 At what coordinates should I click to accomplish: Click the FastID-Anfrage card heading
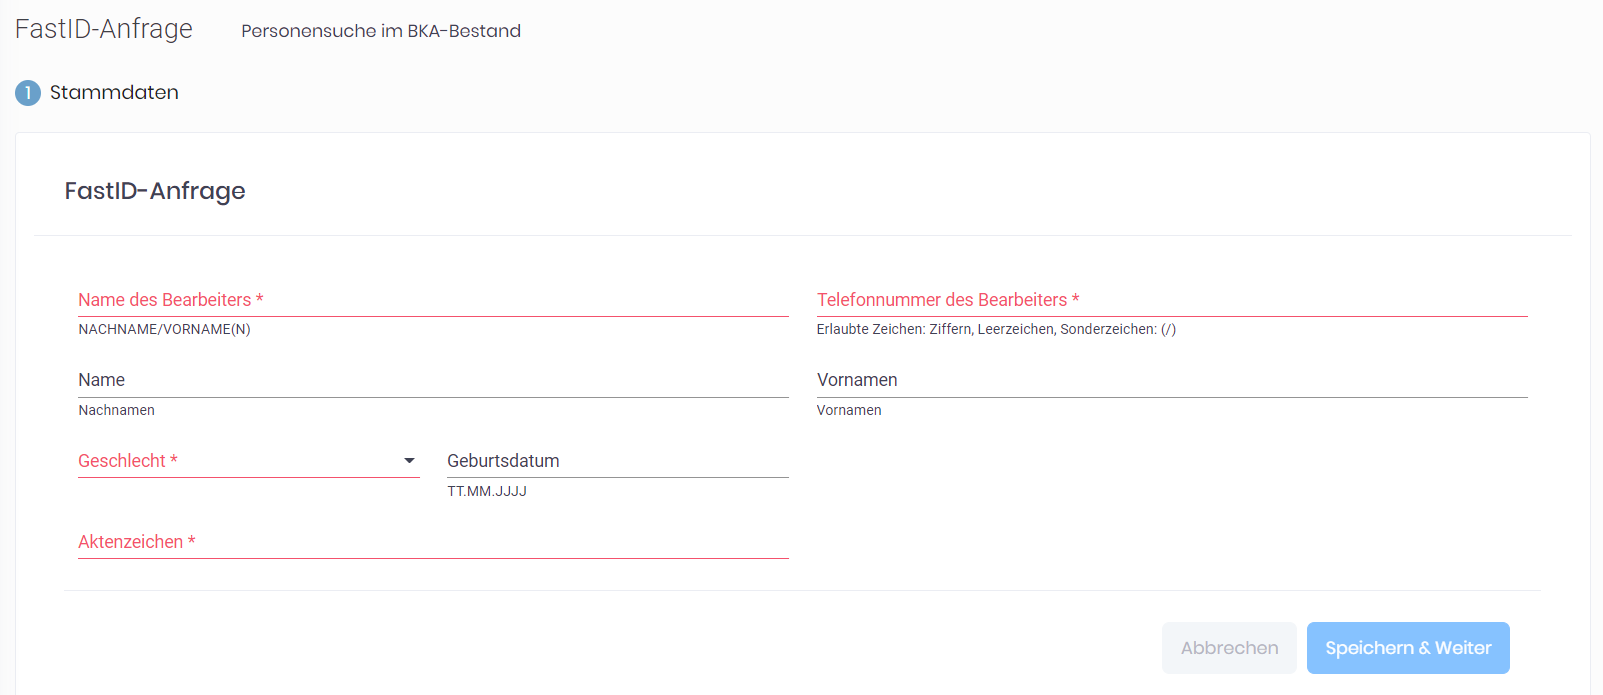pos(155,191)
